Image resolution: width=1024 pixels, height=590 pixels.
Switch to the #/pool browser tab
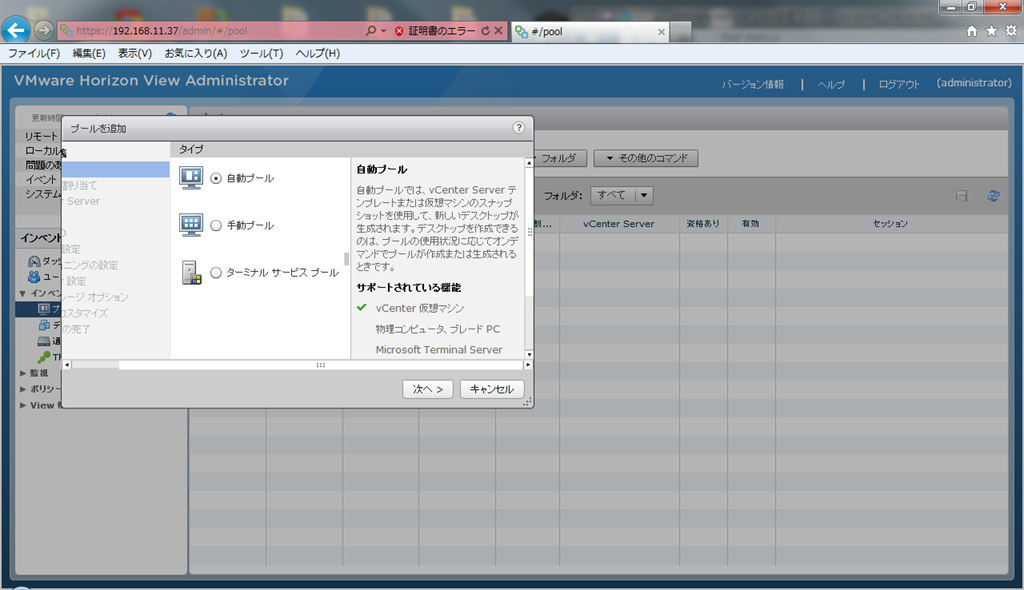(x=588, y=31)
